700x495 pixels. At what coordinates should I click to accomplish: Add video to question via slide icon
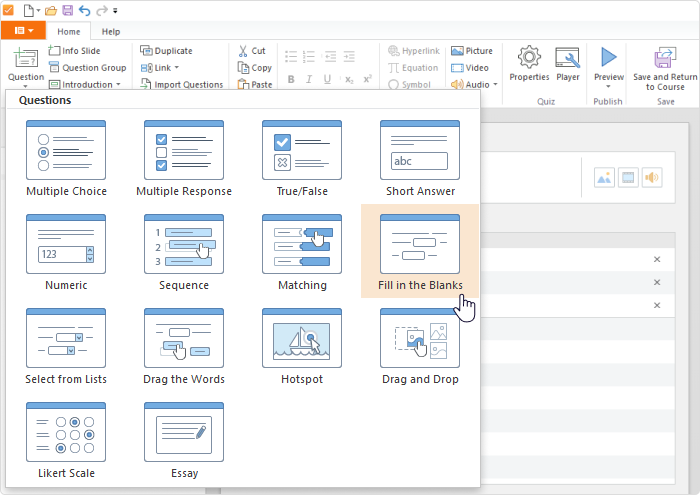click(628, 178)
